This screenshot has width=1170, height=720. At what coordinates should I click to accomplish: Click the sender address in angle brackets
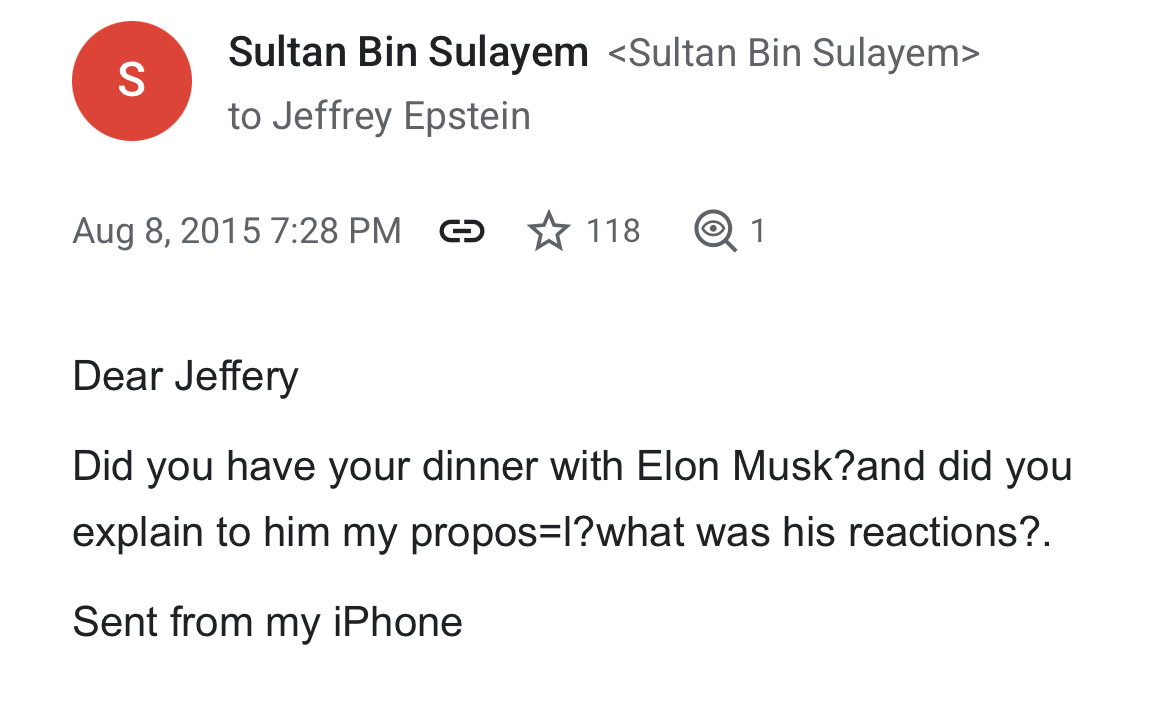point(794,52)
